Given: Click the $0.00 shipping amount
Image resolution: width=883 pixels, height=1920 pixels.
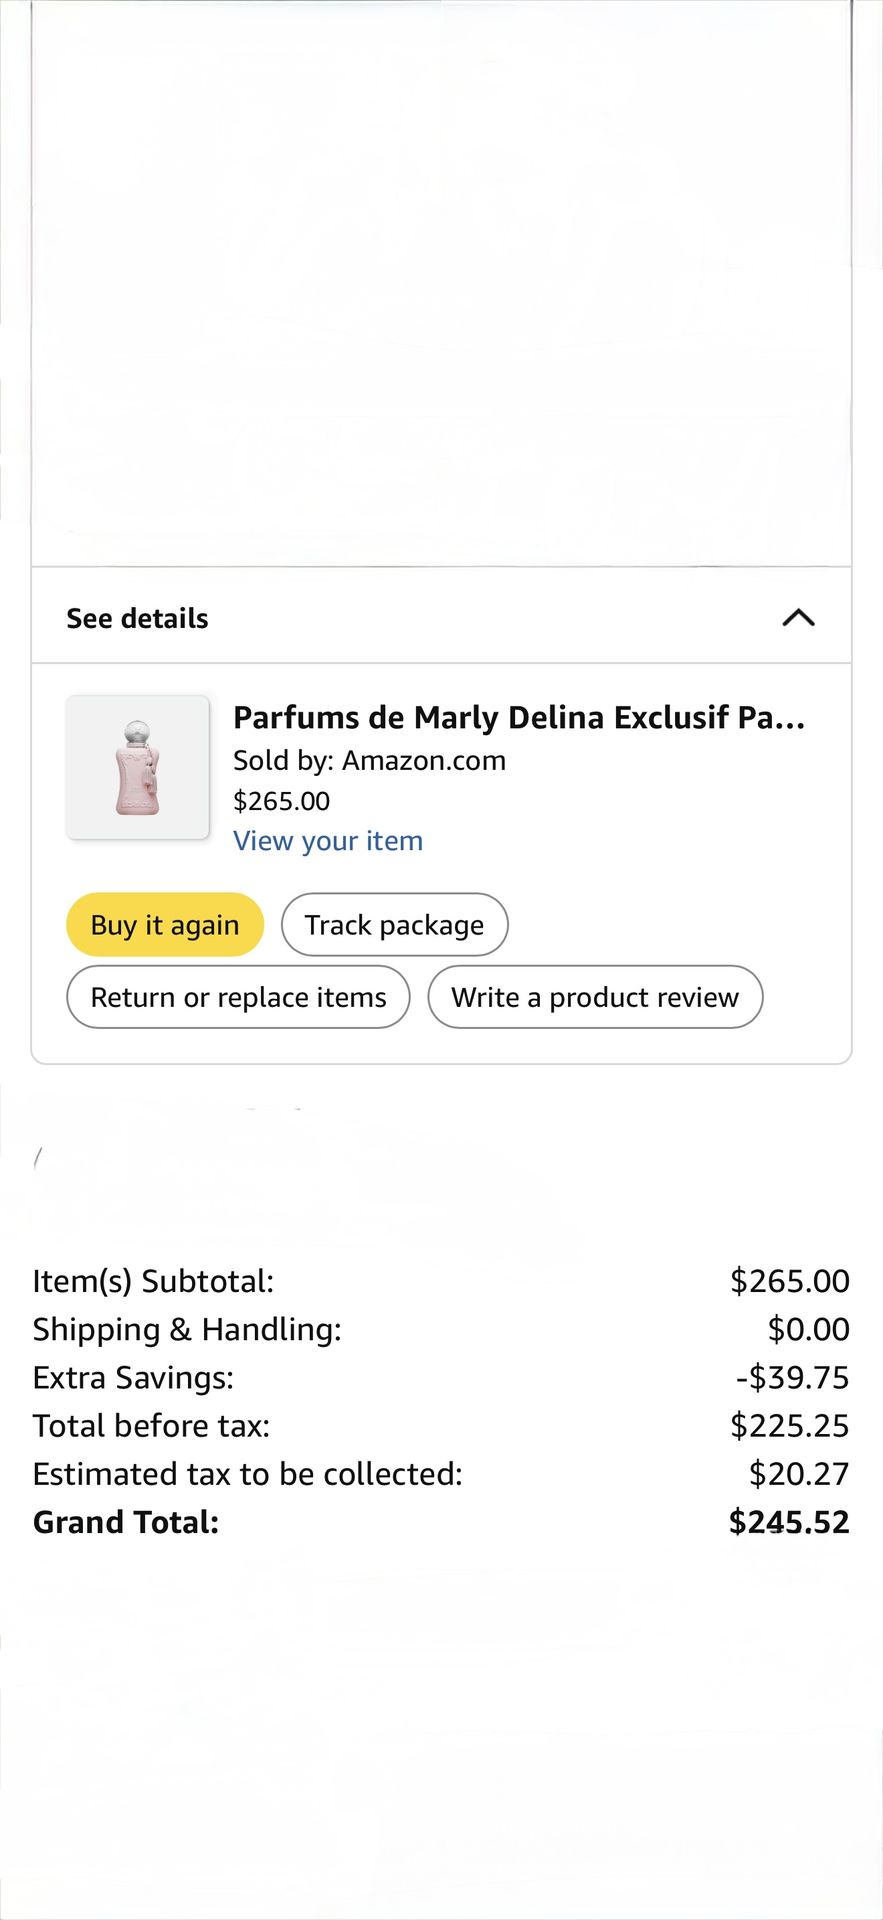Looking at the screenshot, I should (x=808, y=1329).
